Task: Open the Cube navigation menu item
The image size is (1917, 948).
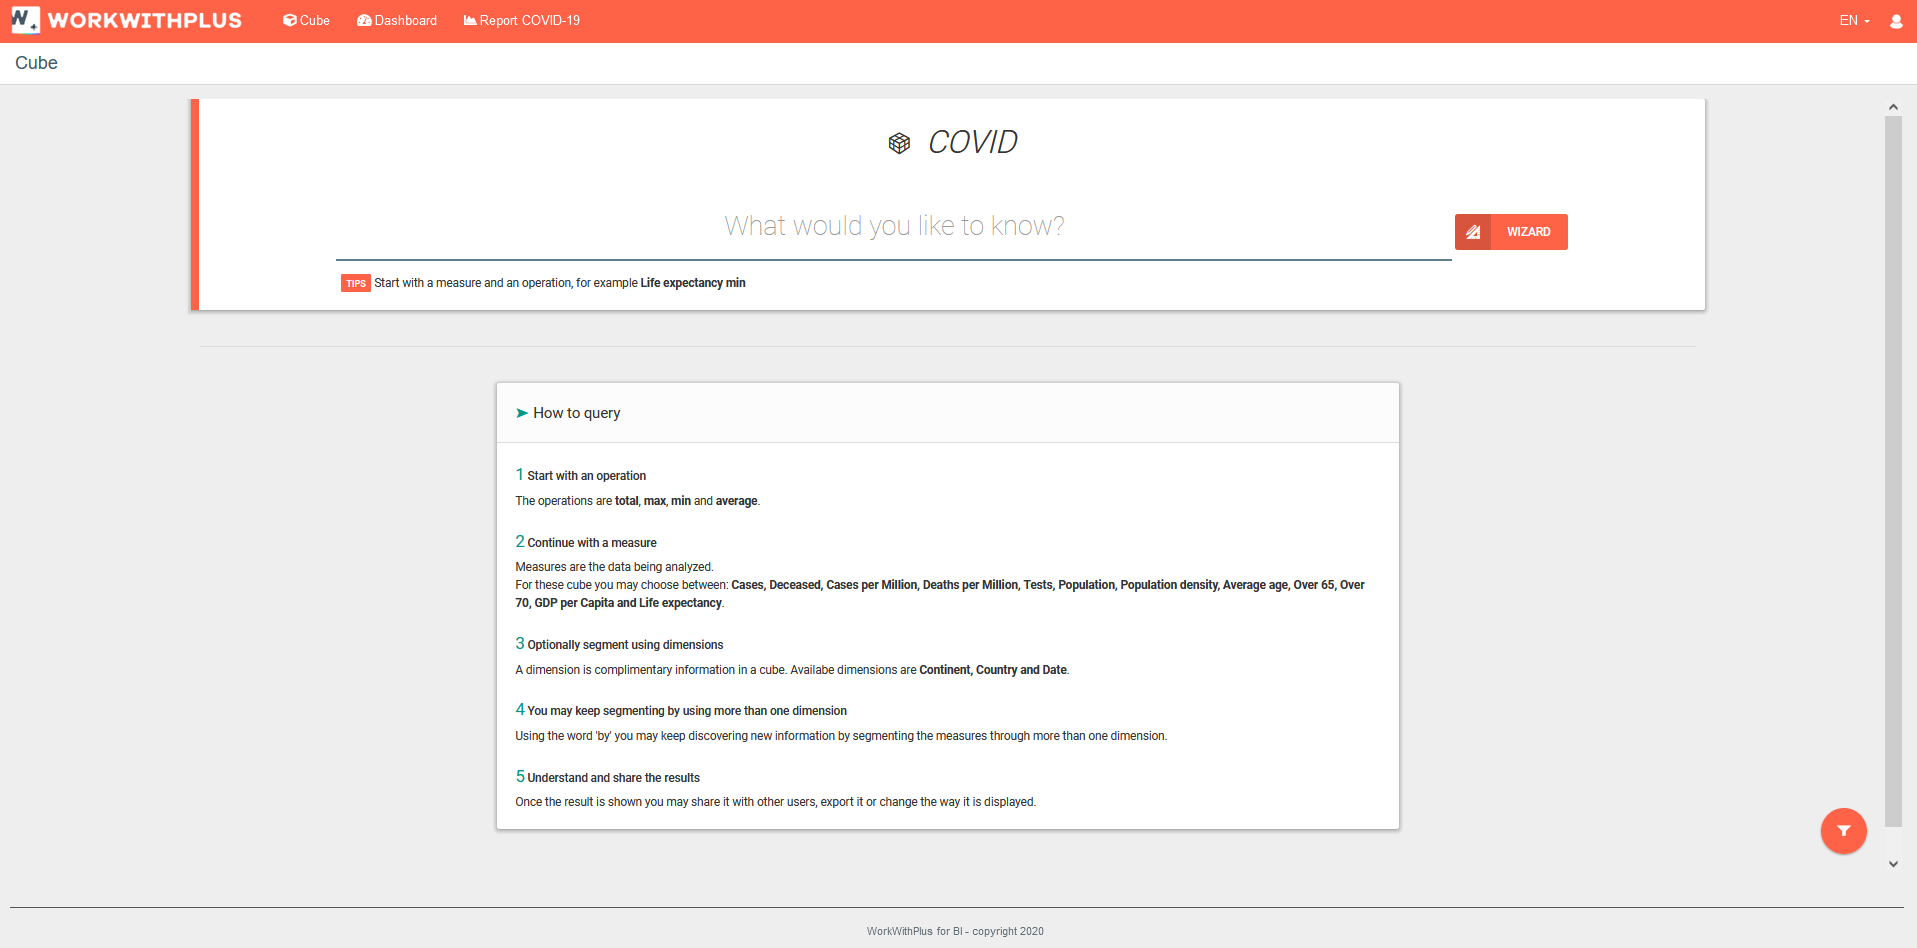Action: click(306, 21)
